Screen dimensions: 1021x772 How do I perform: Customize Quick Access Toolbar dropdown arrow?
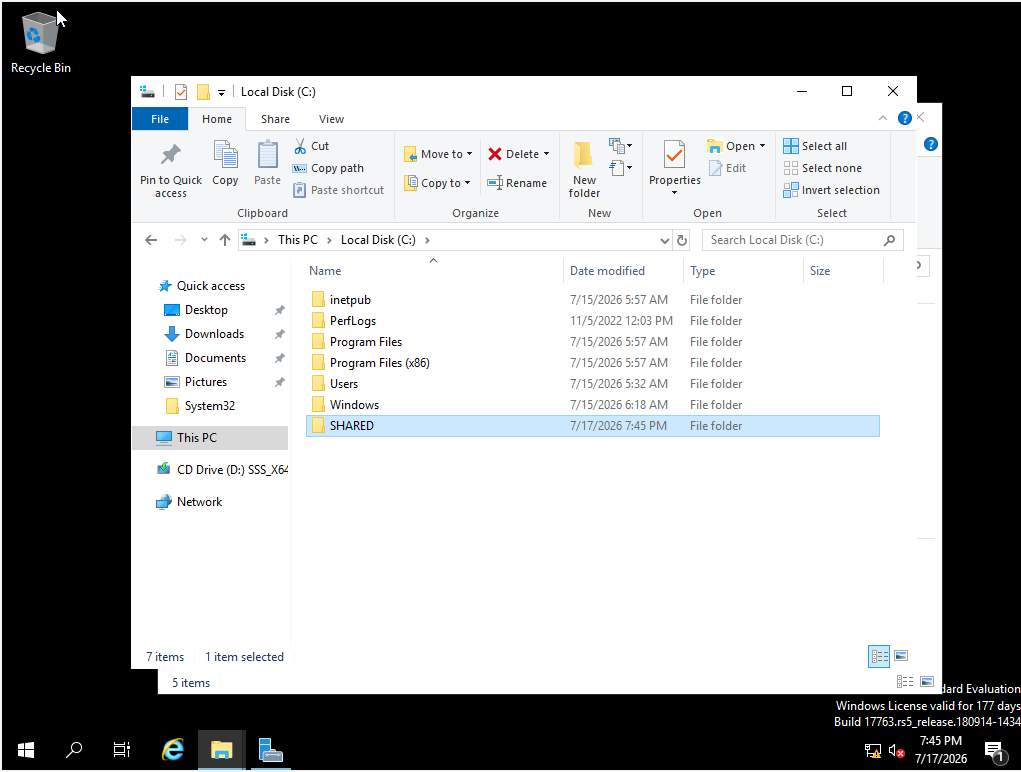[x=221, y=92]
